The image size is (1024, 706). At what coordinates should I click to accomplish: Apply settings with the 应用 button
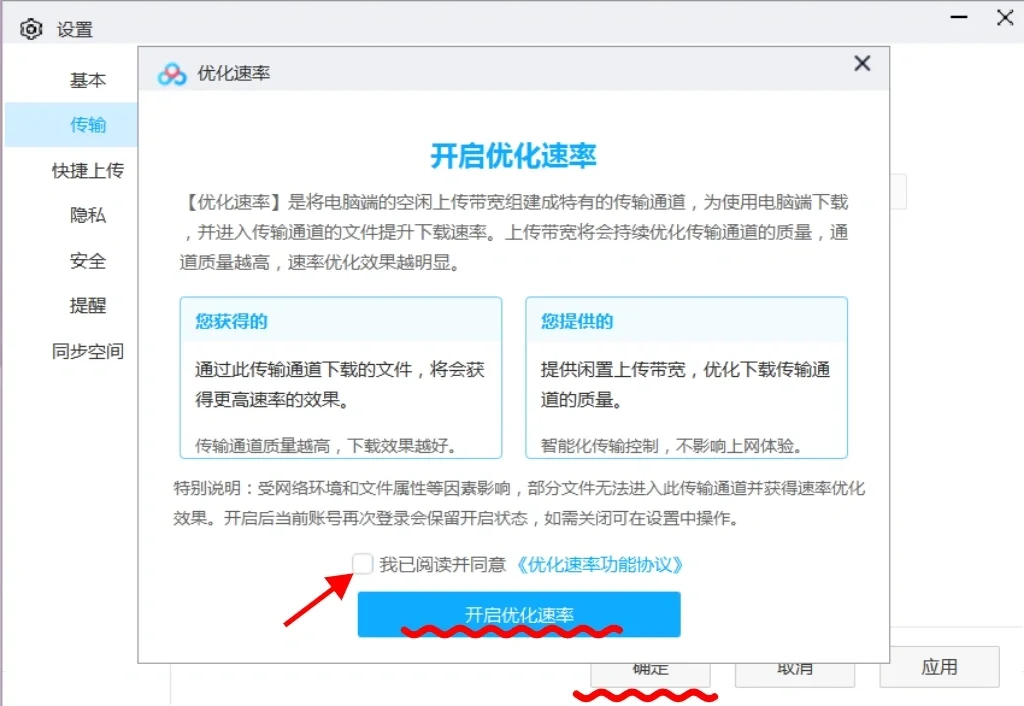(x=939, y=667)
